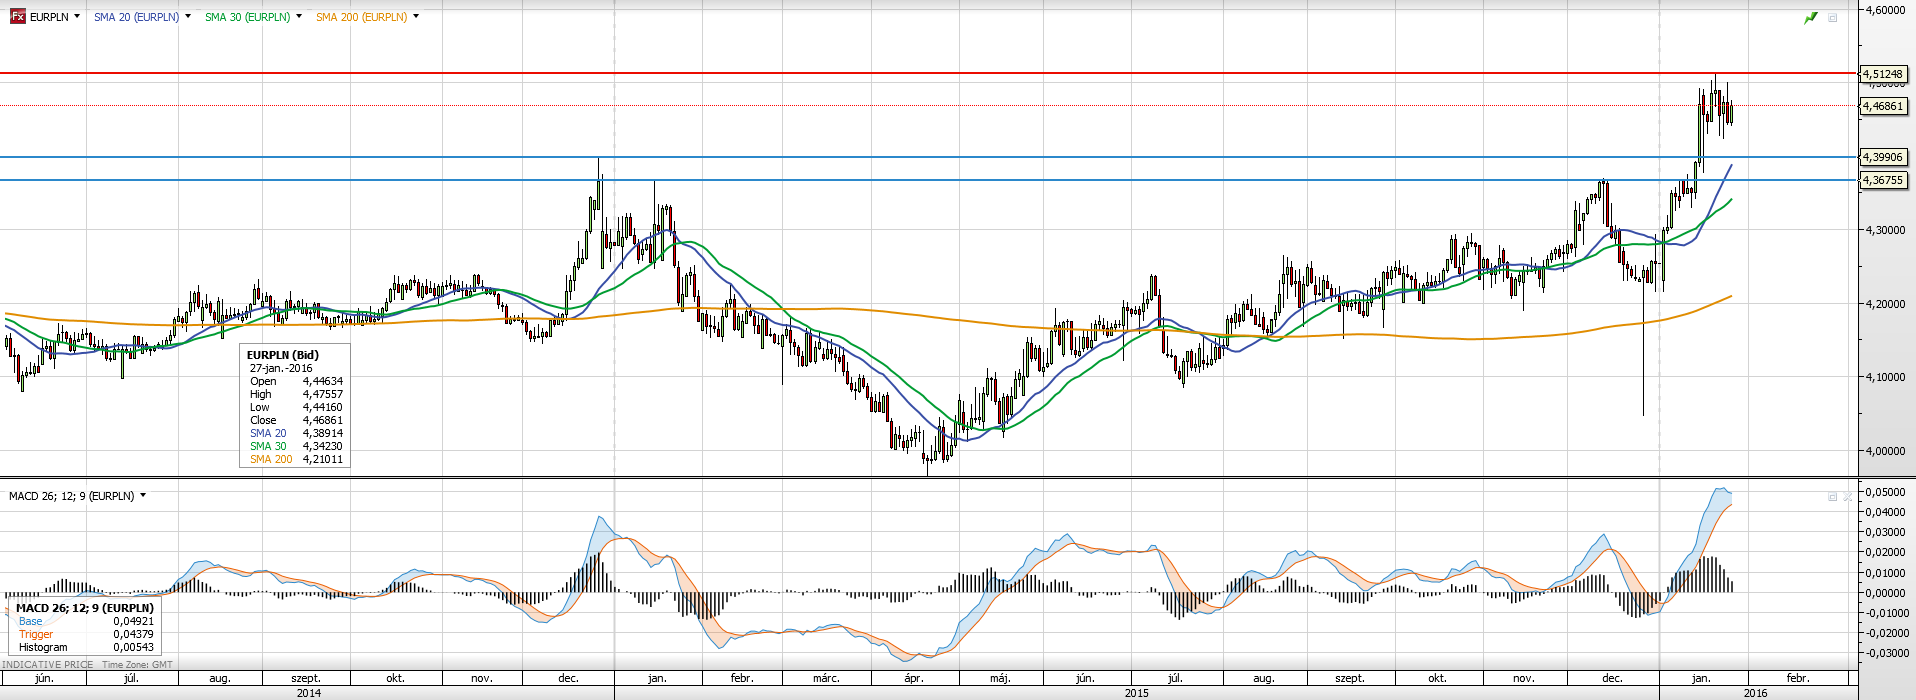Click the EURPLN series label
Viewport: 1916px width, 700px height.
pyautogui.click(x=49, y=17)
